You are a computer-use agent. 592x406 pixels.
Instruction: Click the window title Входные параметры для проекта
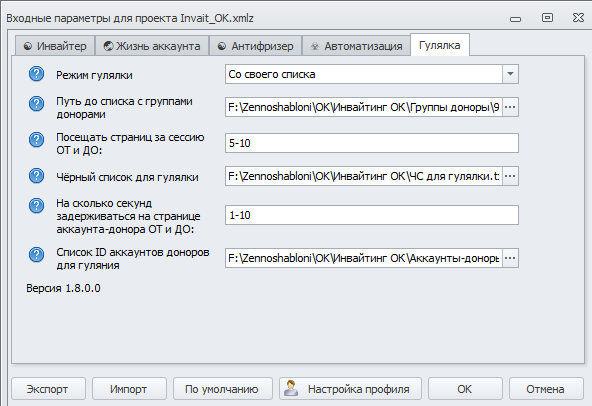click(130, 18)
